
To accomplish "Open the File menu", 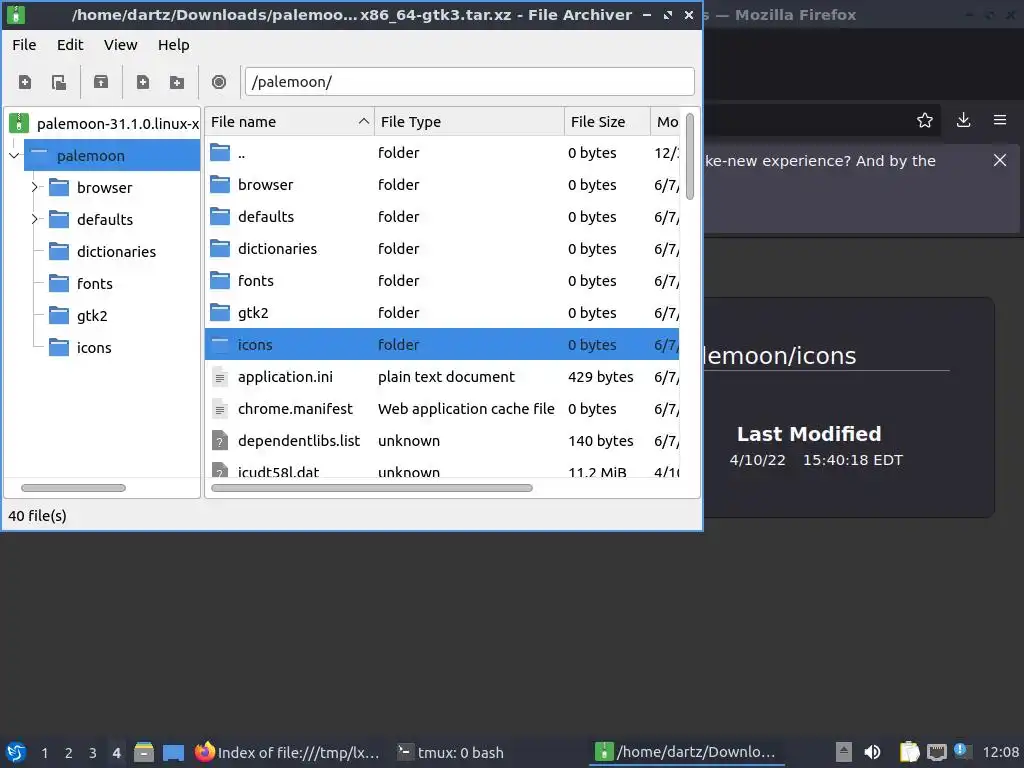I will [x=24, y=45].
